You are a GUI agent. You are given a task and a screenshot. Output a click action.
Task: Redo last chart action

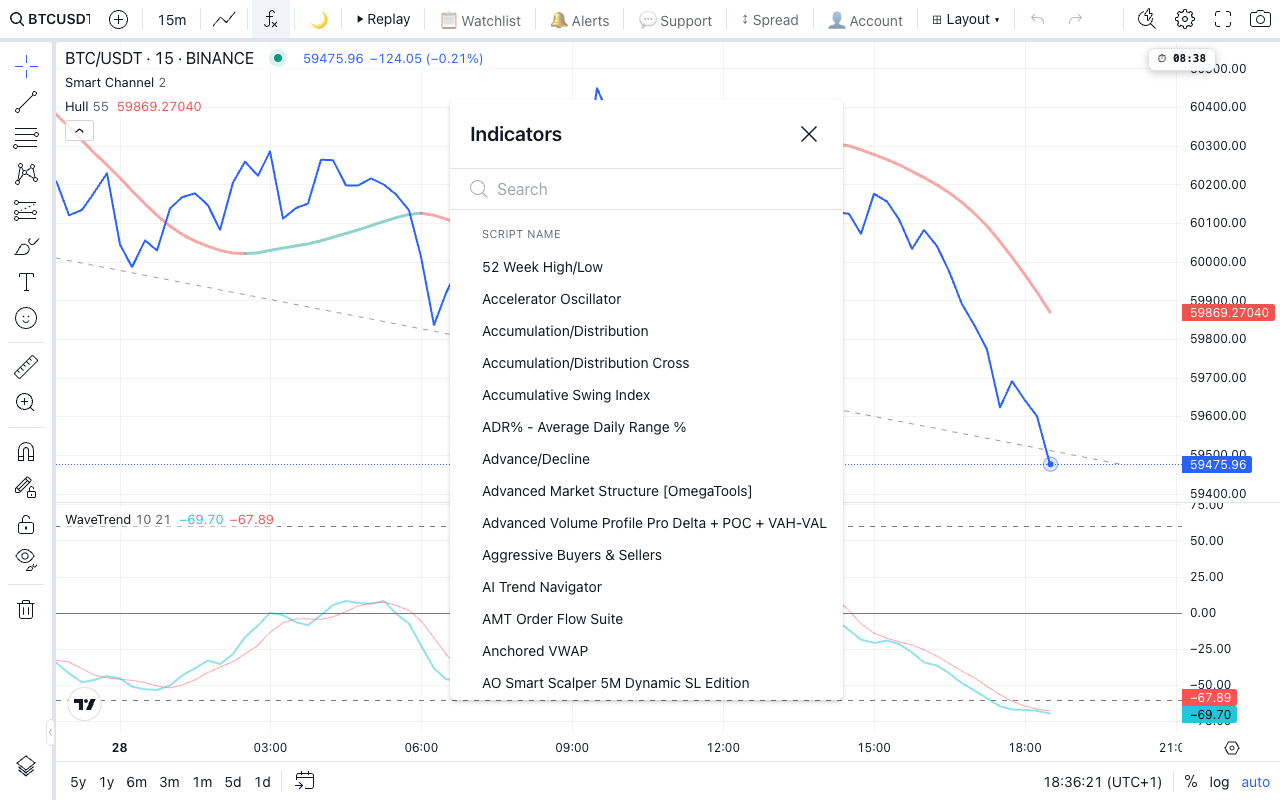[x=1075, y=19]
